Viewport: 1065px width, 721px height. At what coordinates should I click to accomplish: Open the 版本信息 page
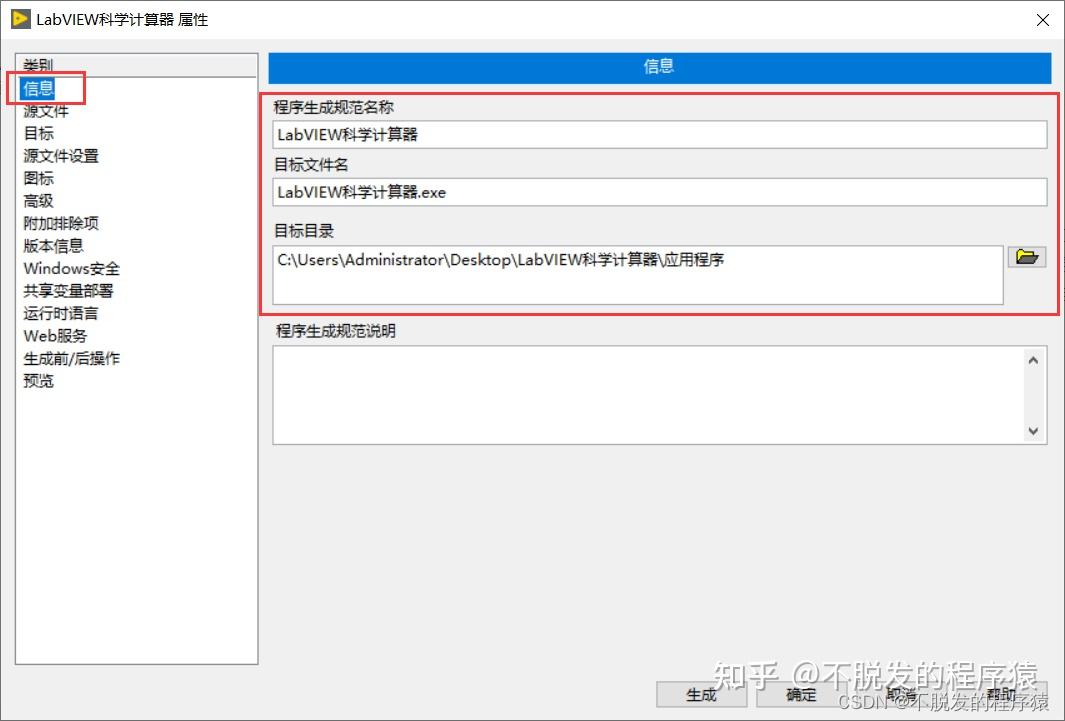tap(53, 245)
